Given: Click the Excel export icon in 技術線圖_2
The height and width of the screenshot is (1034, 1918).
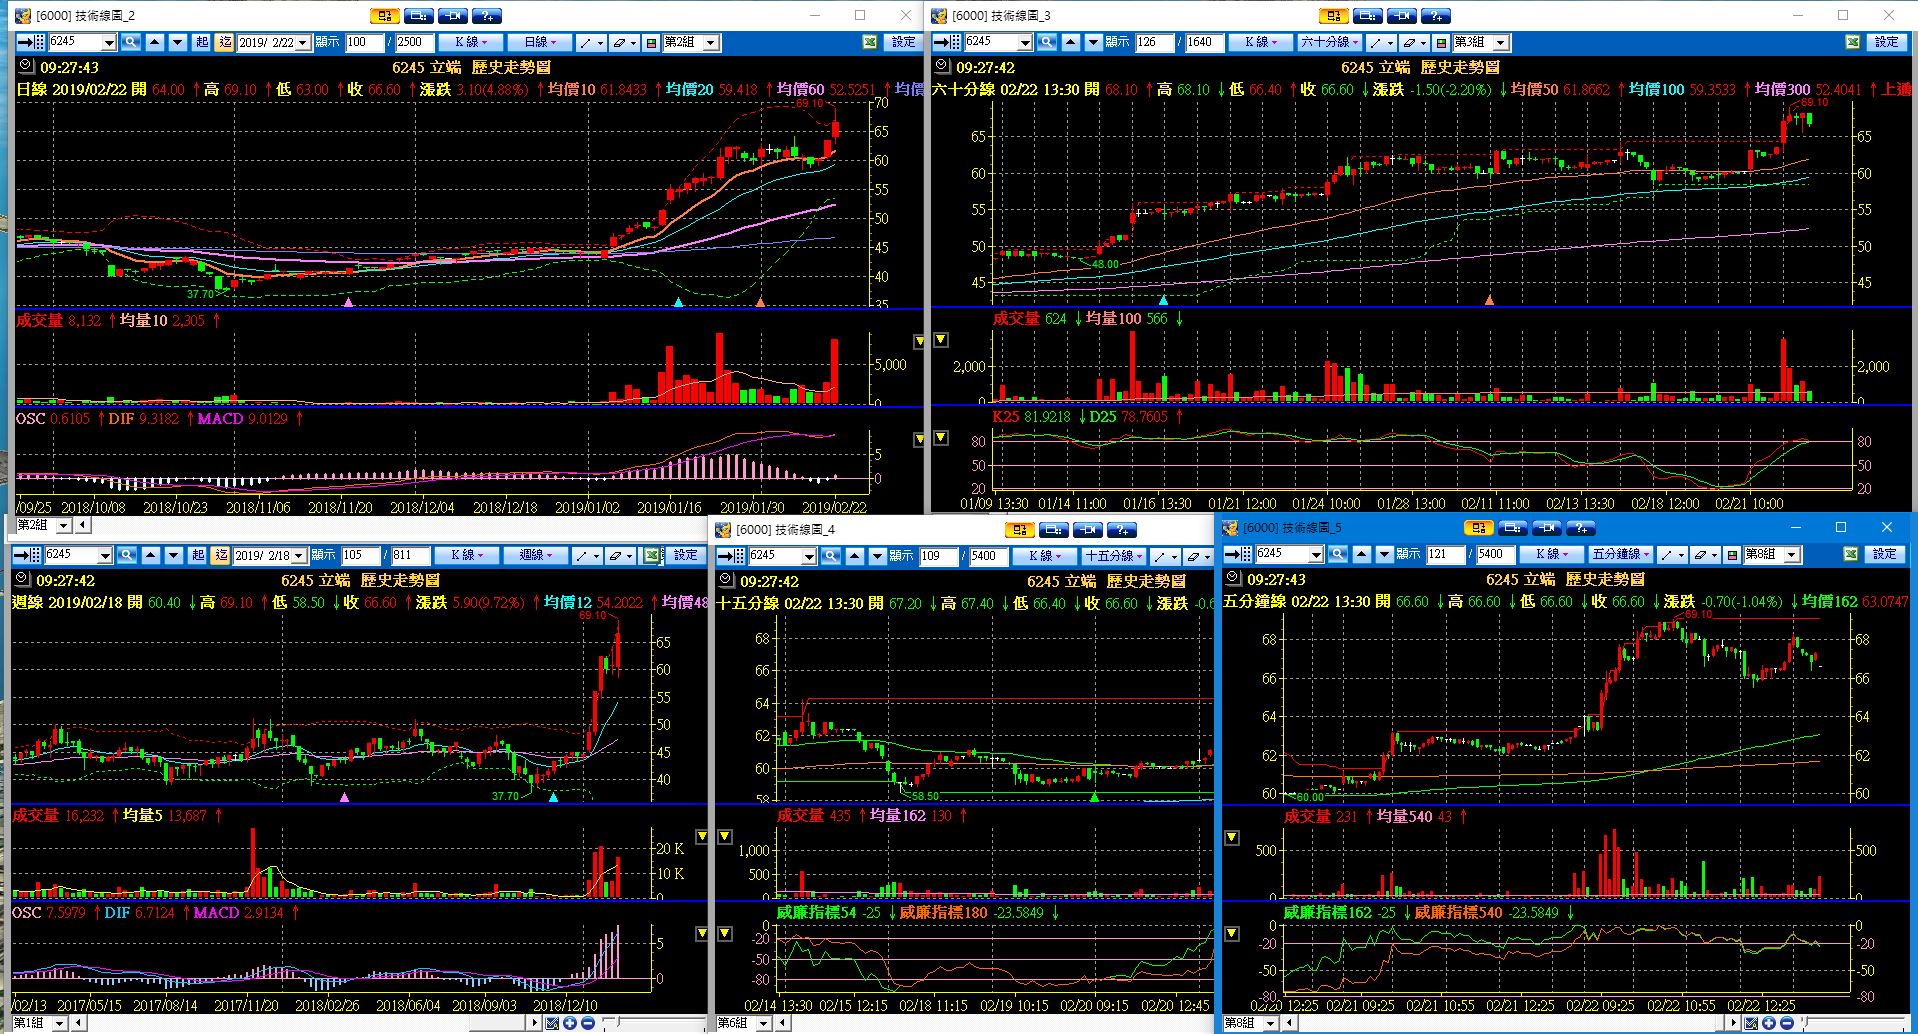Looking at the screenshot, I should coord(871,42).
